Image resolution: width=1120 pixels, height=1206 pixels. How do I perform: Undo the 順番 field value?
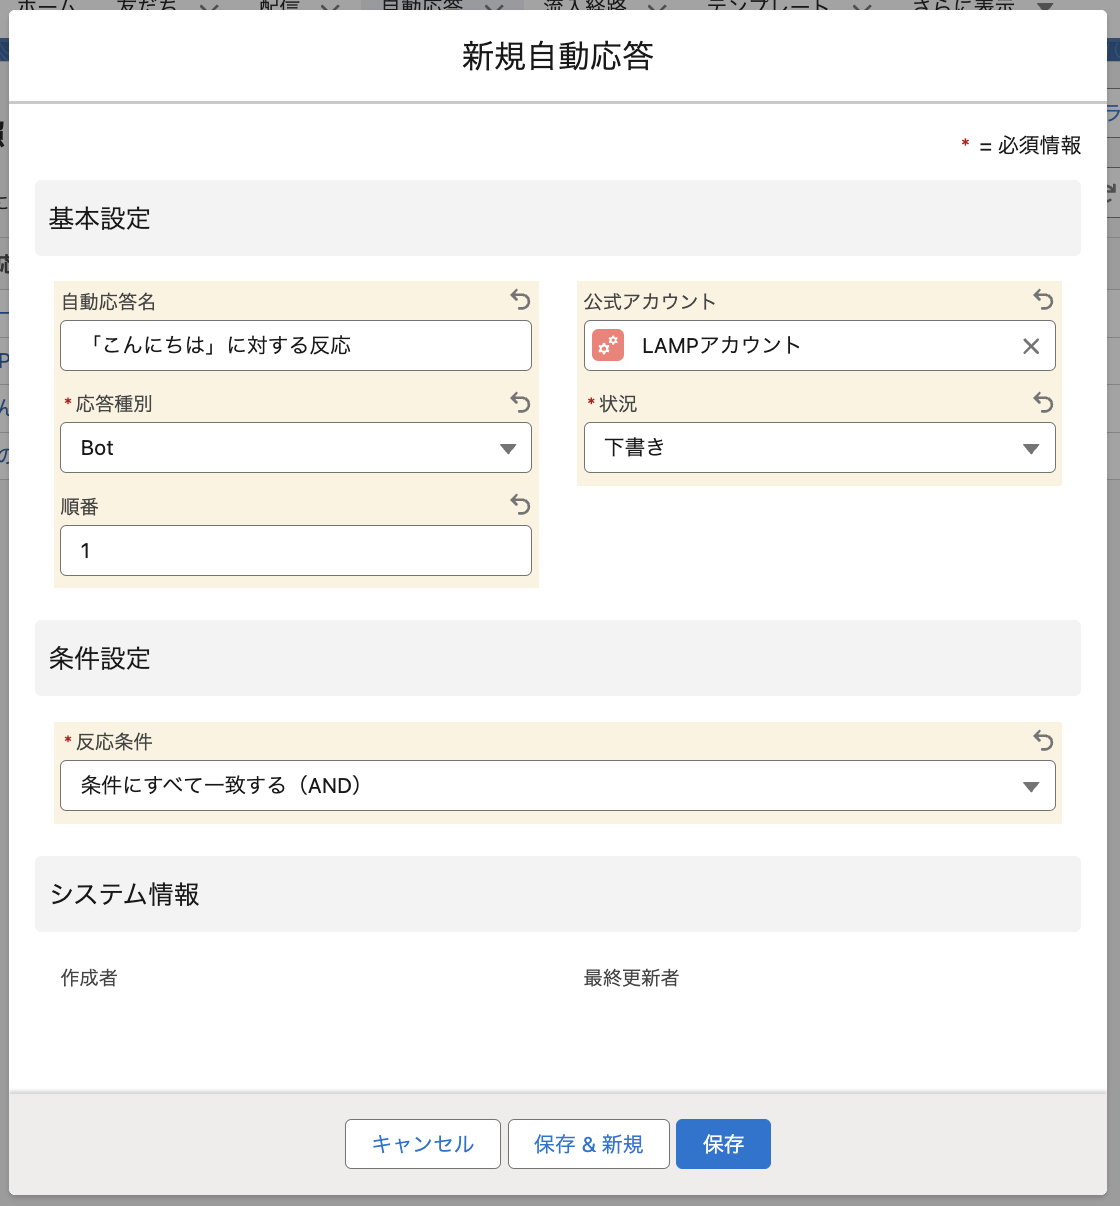click(x=520, y=504)
